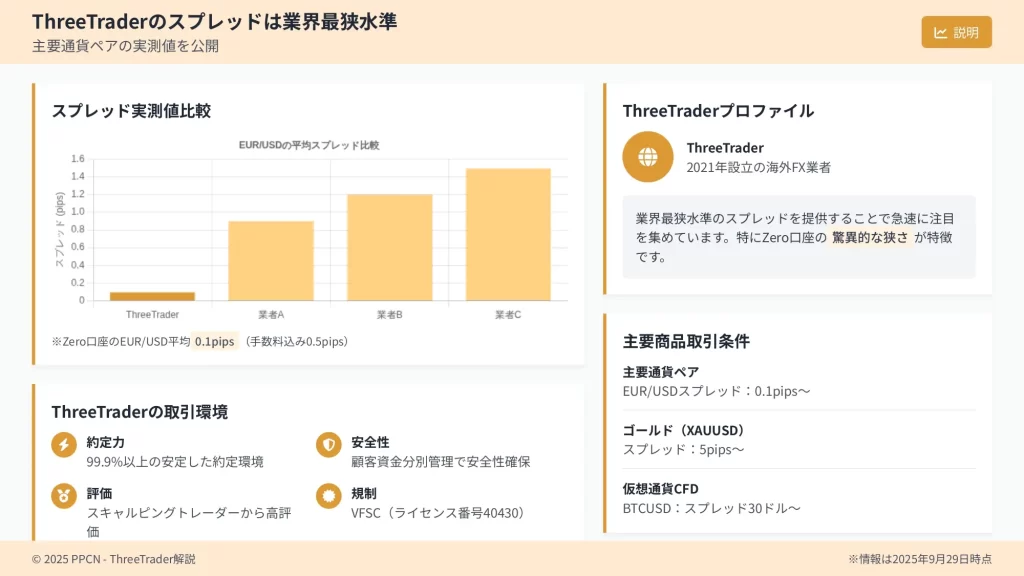Click the medal icon for 評価

coord(64,496)
